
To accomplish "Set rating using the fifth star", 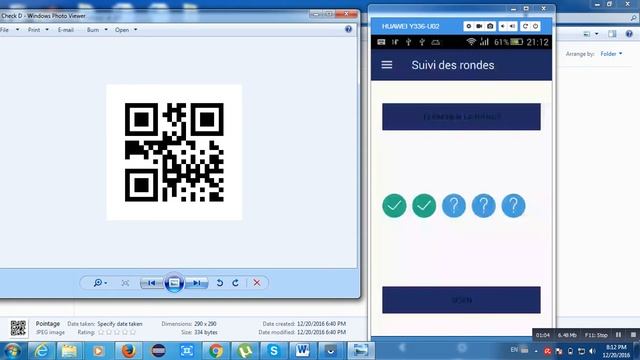I will tap(133, 333).
